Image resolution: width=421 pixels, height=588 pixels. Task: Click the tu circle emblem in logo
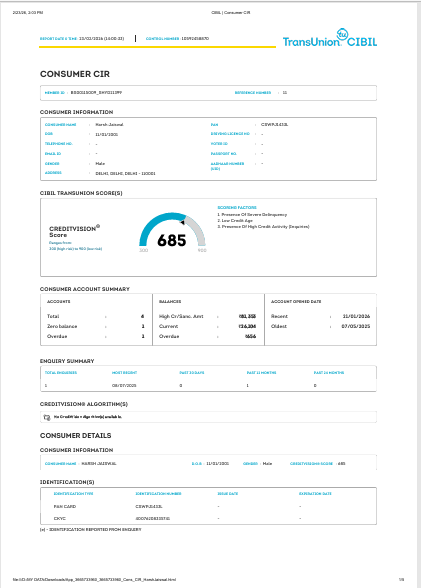pos(342,34)
